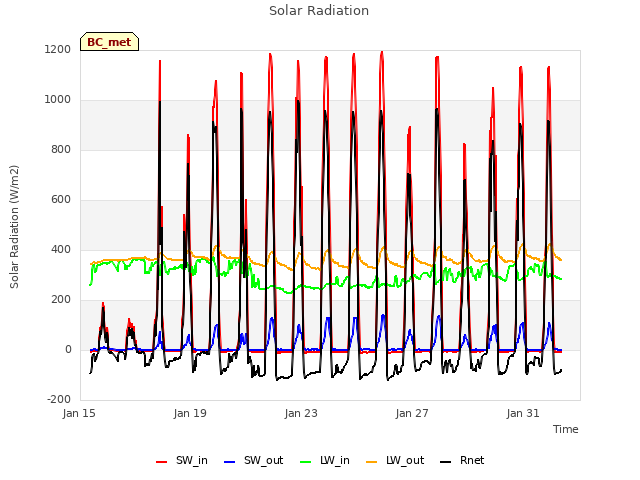This screenshot has width=640, height=480.
Task: Click the 1000 y-axis tick label
Action: point(58,100)
